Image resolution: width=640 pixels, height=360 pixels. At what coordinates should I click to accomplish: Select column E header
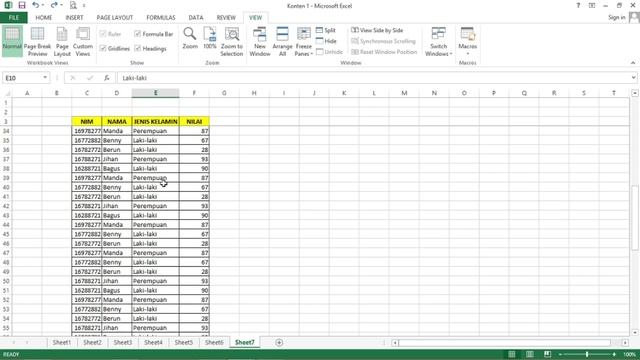(x=156, y=93)
